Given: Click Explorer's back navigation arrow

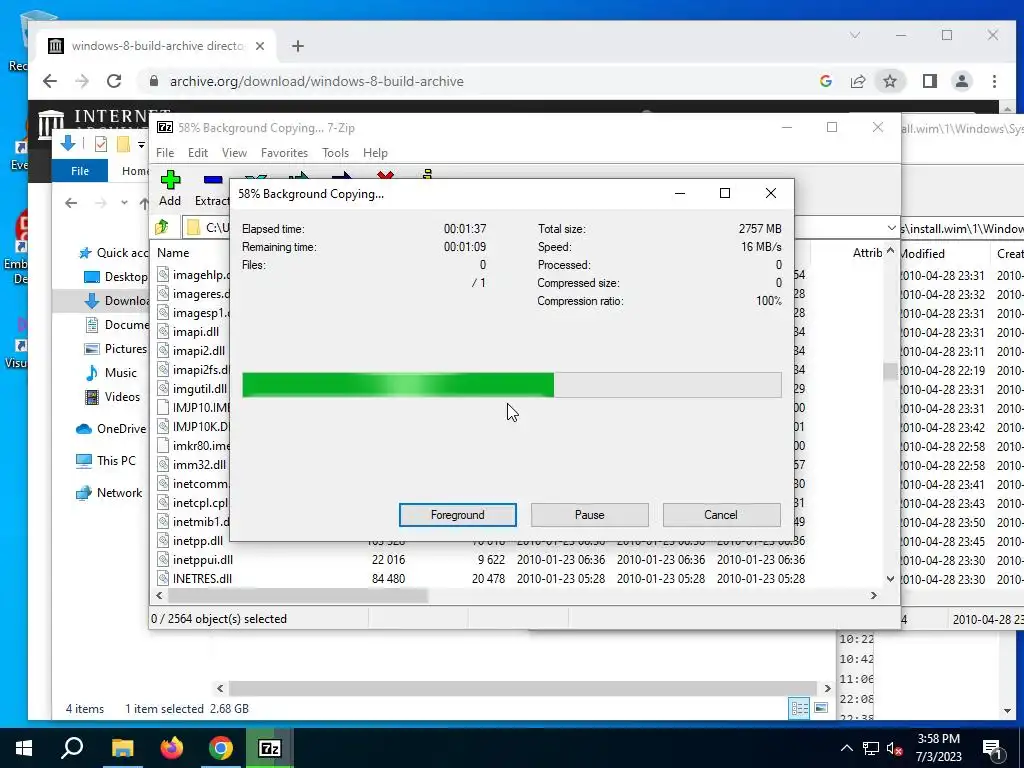Looking at the screenshot, I should click(71, 203).
